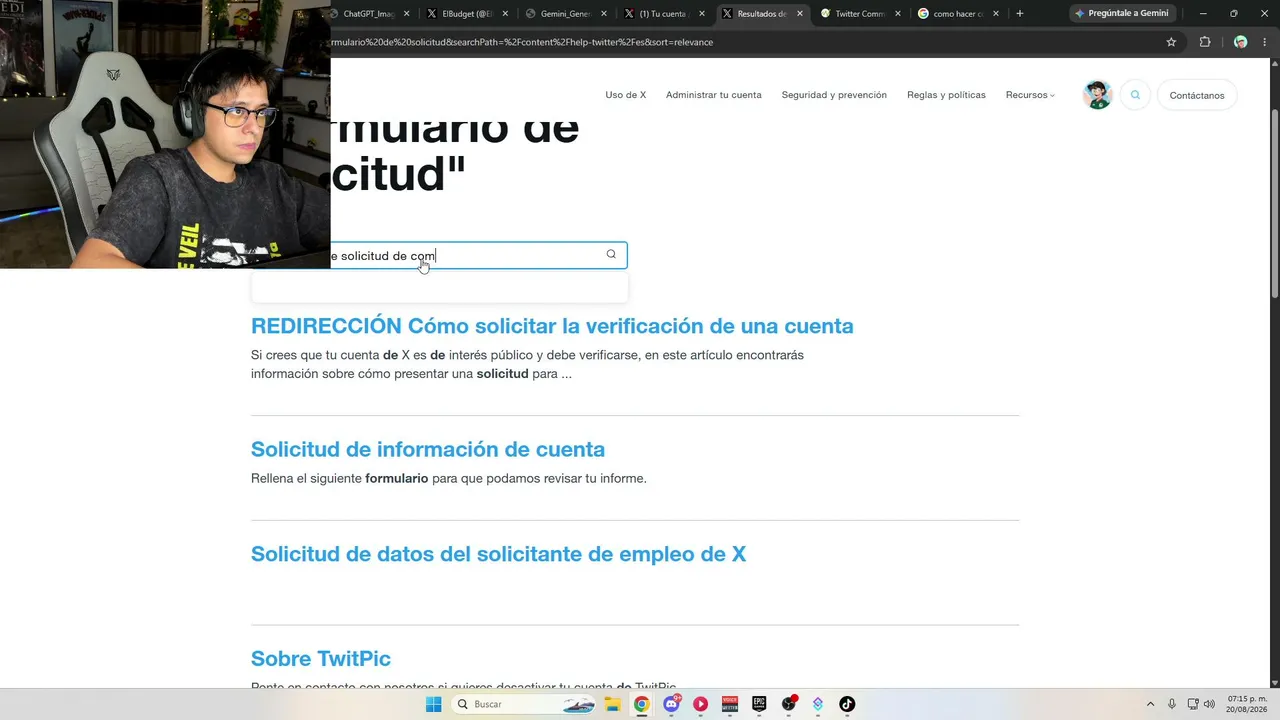Open the Chrome extensions puzzle icon
This screenshot has width=1280, height=720.
click(1205, 42)
